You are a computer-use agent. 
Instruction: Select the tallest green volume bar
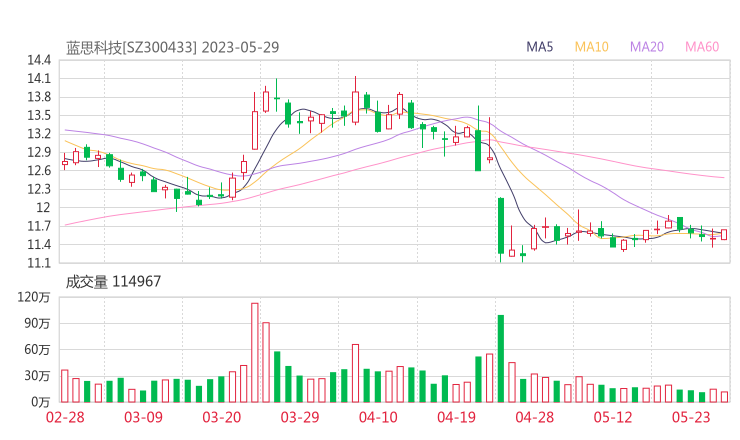tap(501, 359)
